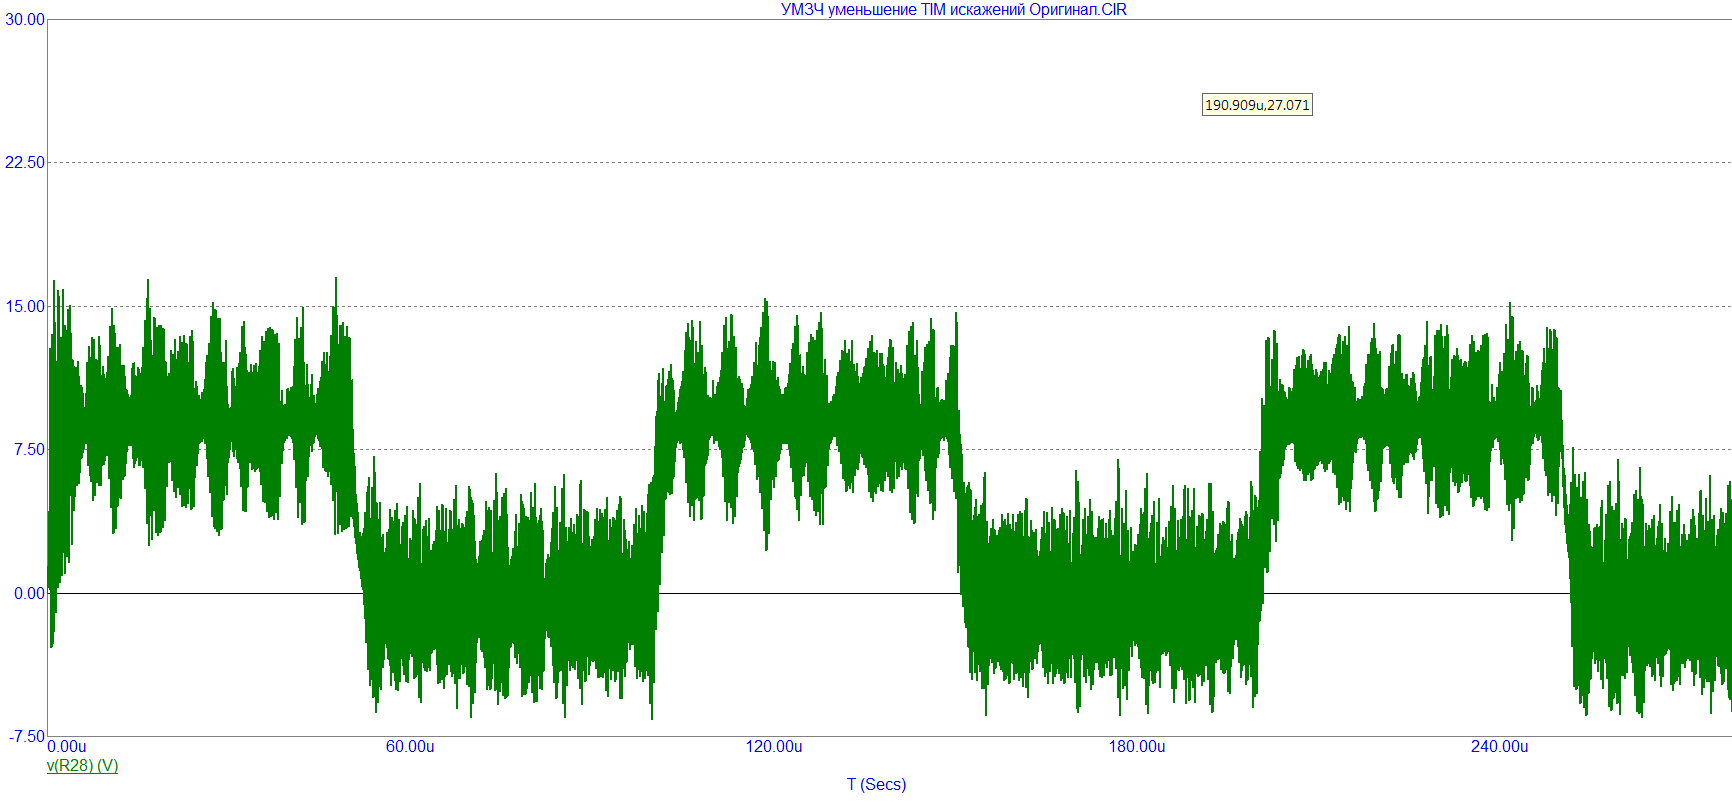Click the 190.909u,27.071 cursor tooltip

coord(1257,105)
